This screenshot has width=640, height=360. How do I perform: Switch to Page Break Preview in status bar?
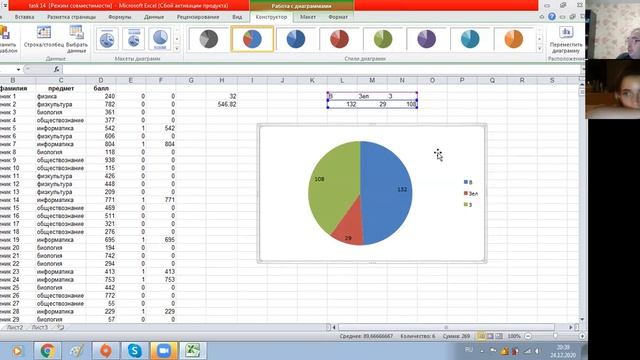tap(499, 336)
